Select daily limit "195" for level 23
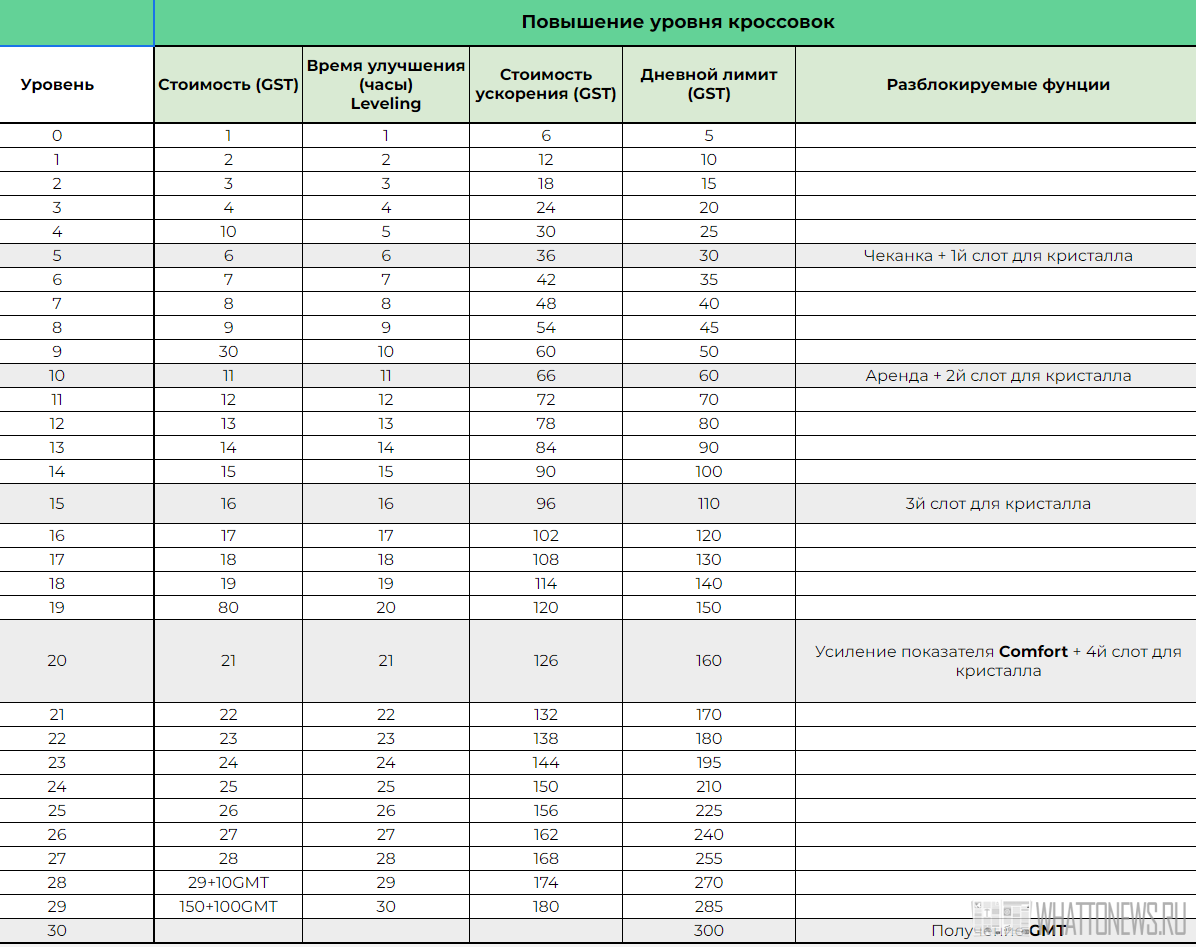 709,762
